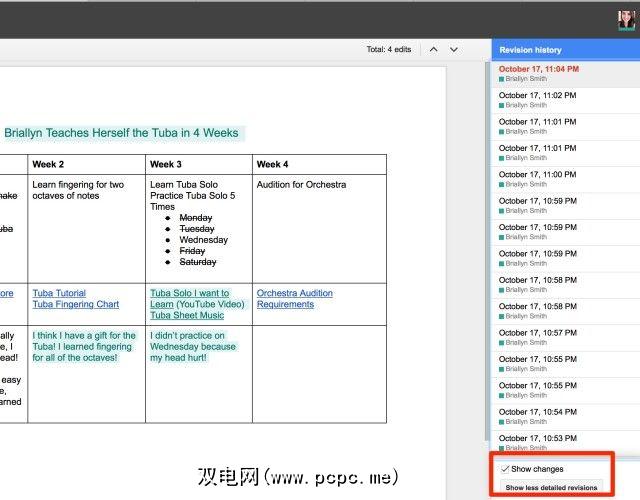Viewport: 640px width, 500px height.
Task: Click the Wednesday bullet item
Action: [204, 240]
